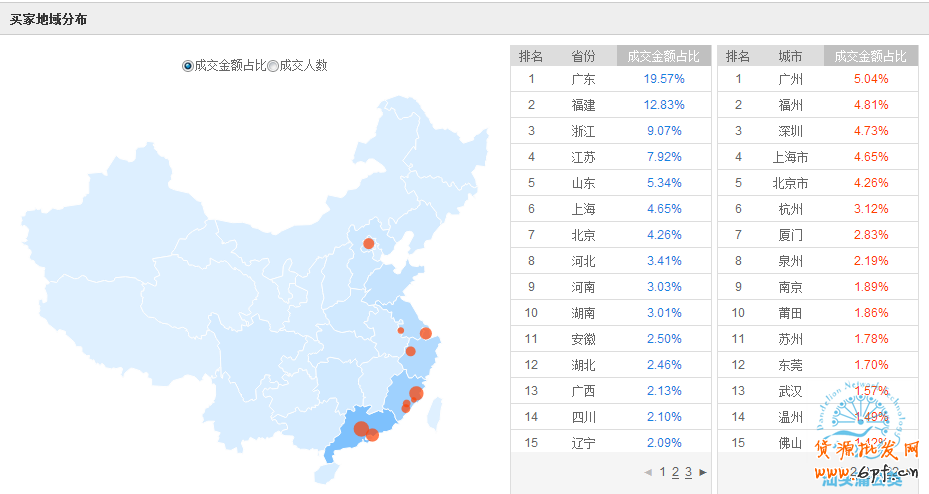929x494 pixels.
Task: Click the orange Beijing marker on the map
Action: pyautogui.click(x=368, y=243)
